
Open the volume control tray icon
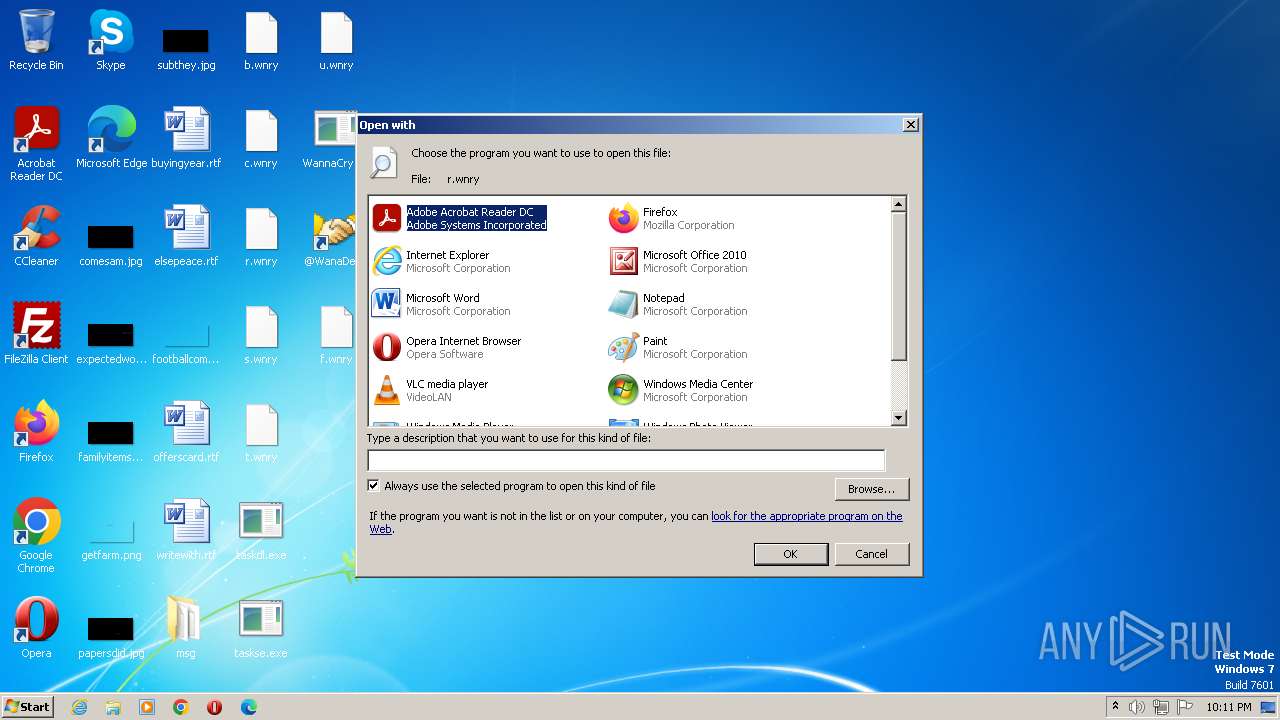[x=1137, y=707]
